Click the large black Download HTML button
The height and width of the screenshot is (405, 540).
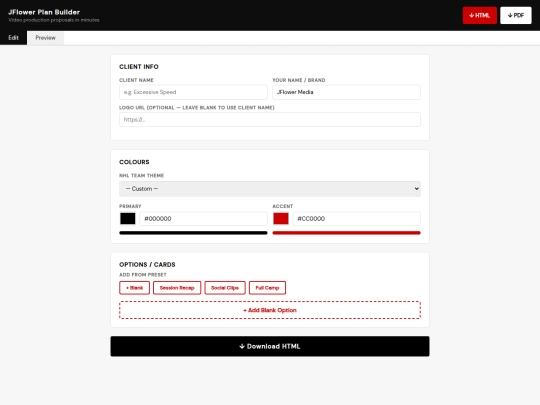click(x=270, y=346)
